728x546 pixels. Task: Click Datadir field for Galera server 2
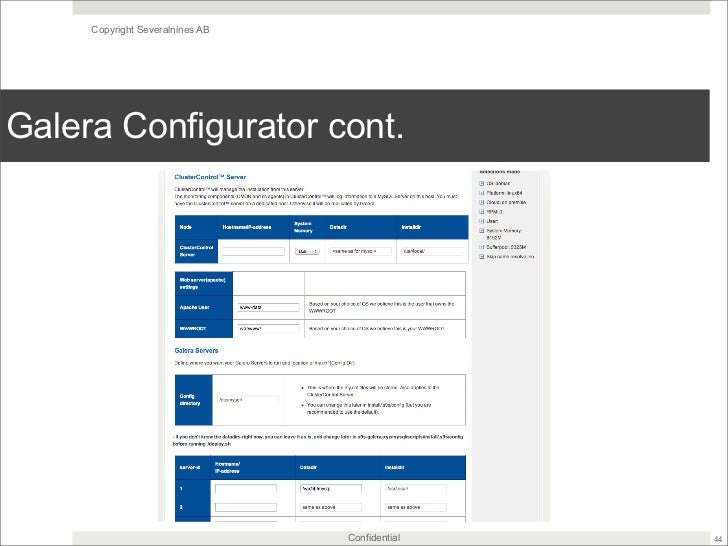click(x=331, y=507)
